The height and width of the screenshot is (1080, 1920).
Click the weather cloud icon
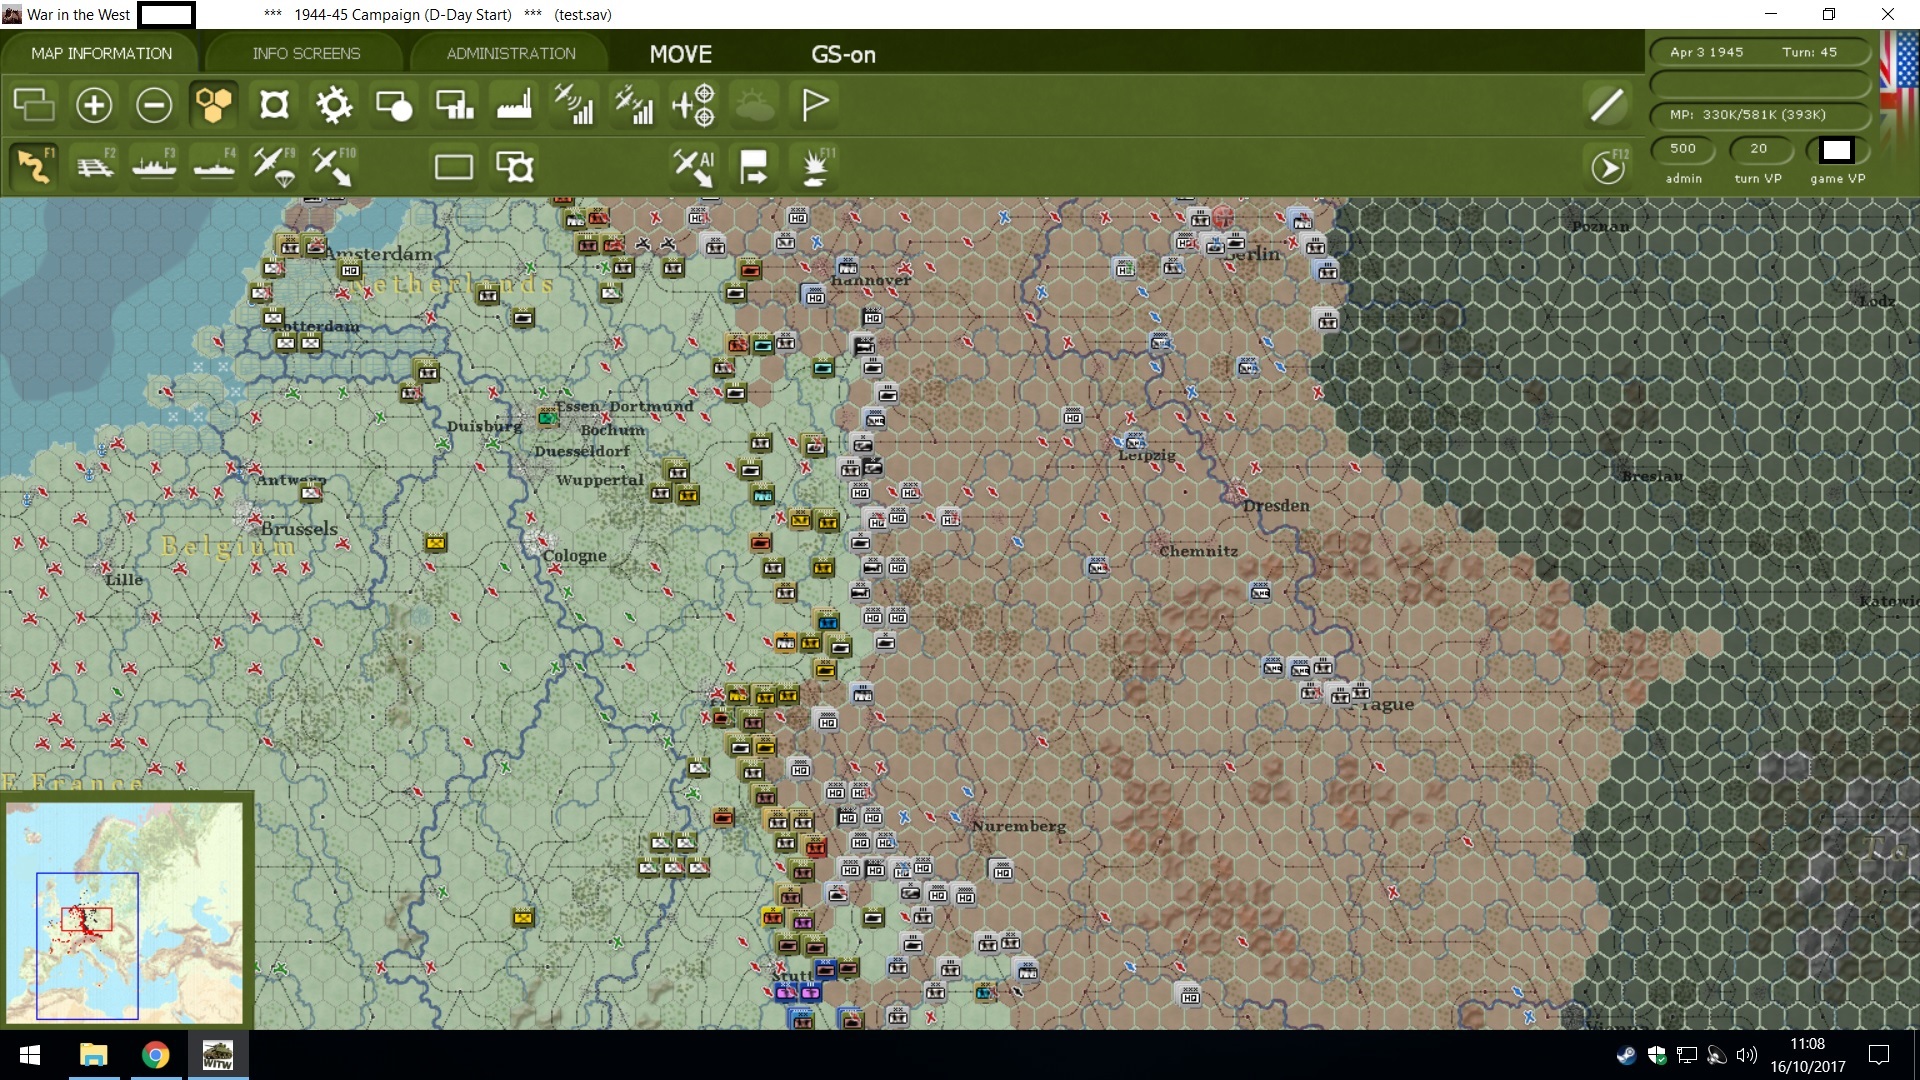755,104
